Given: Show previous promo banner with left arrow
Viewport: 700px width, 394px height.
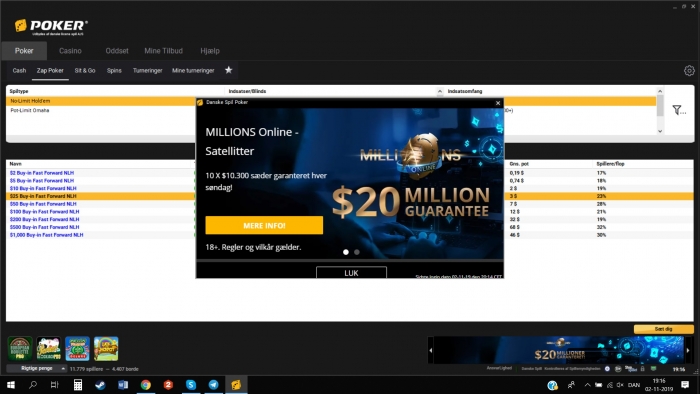Looking at the screenshot, I should (x=431, y=350).
